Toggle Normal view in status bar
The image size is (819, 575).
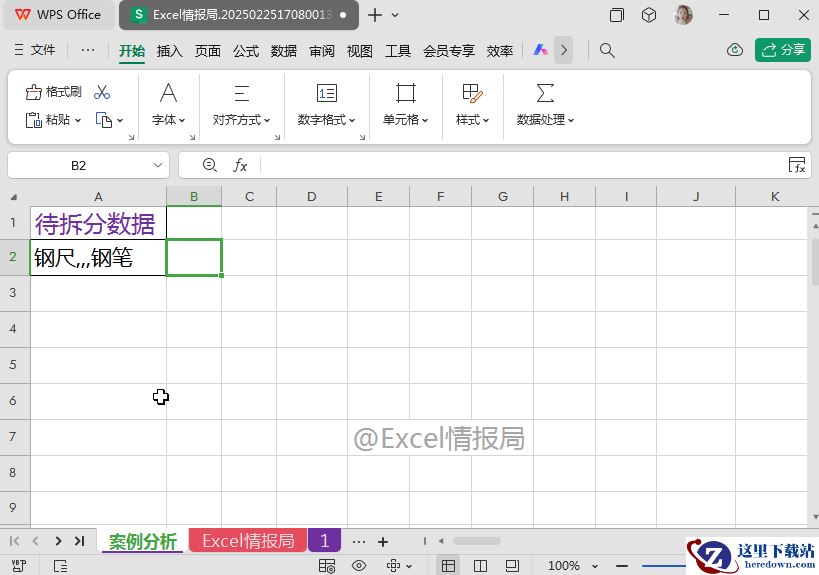[448, 566]
